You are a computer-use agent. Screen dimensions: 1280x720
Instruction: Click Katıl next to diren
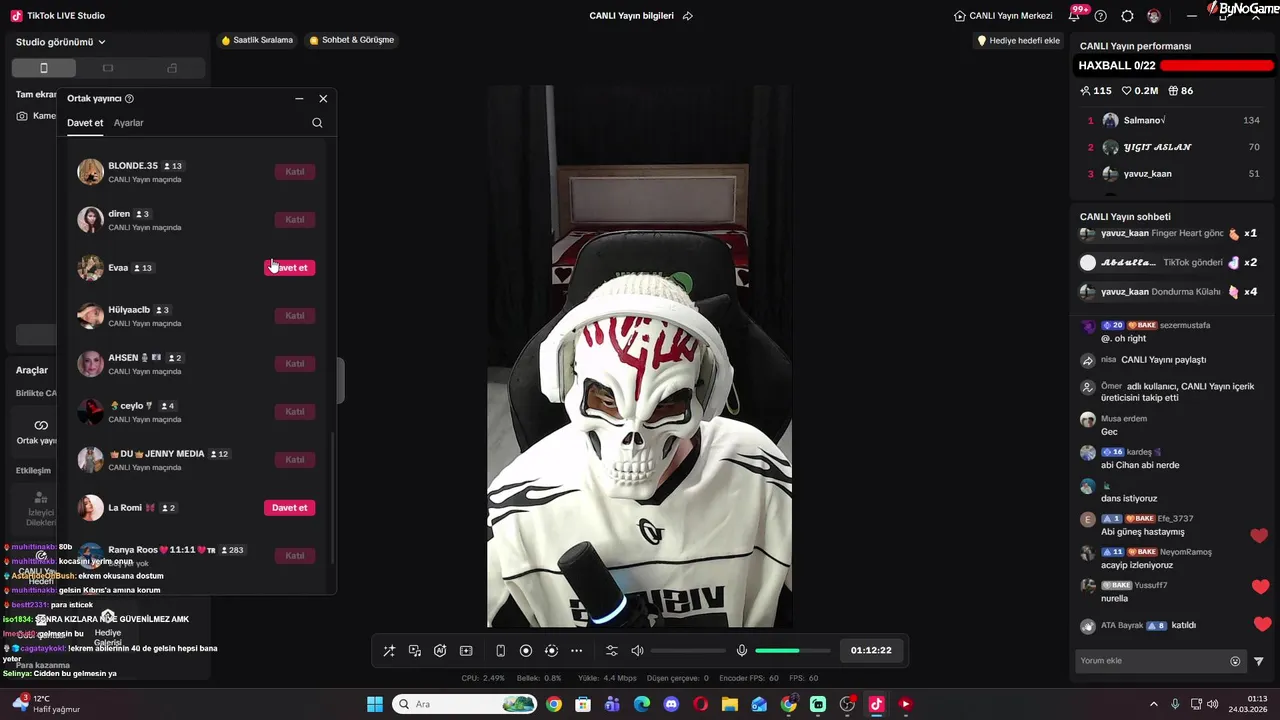coord(295,220)
